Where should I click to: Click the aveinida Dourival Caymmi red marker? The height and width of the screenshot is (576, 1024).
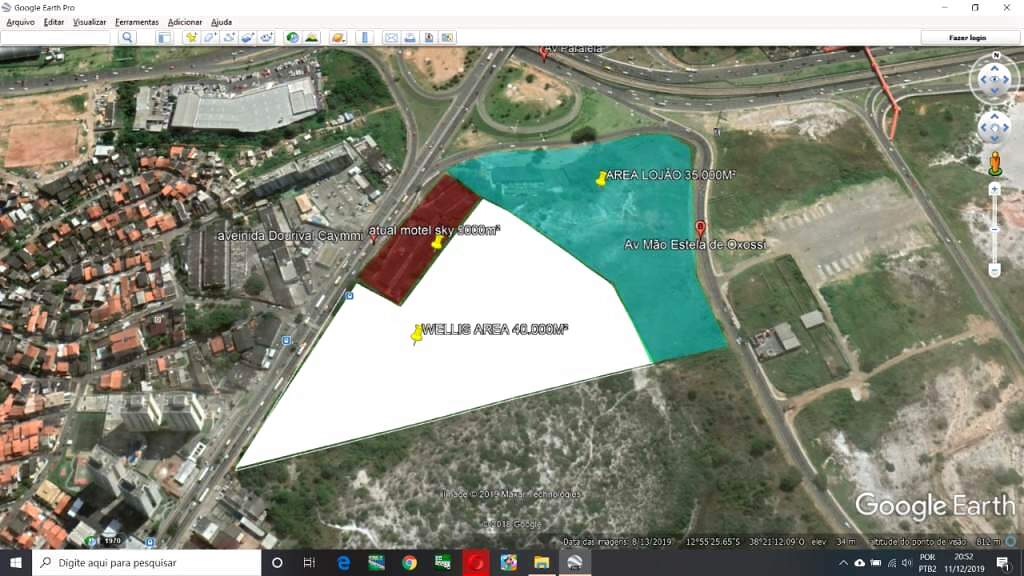[x=373, y=238]
